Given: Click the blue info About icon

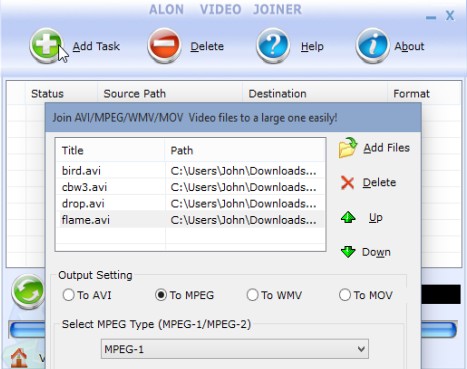Looking at the screenshot, I should [x=372, y=45].
